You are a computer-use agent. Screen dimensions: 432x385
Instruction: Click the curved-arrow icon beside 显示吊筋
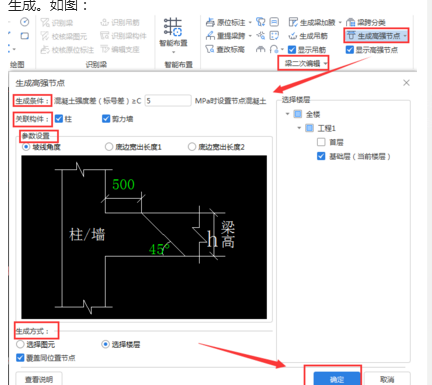tap(274, 49)
